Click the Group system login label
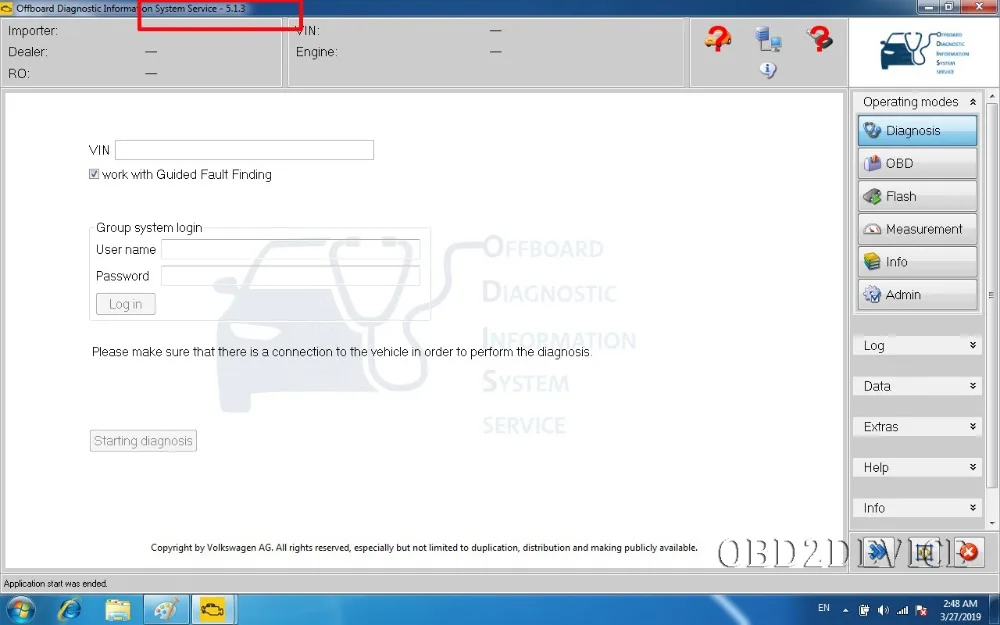The image size is (1000, 625). tap(149, 228)
